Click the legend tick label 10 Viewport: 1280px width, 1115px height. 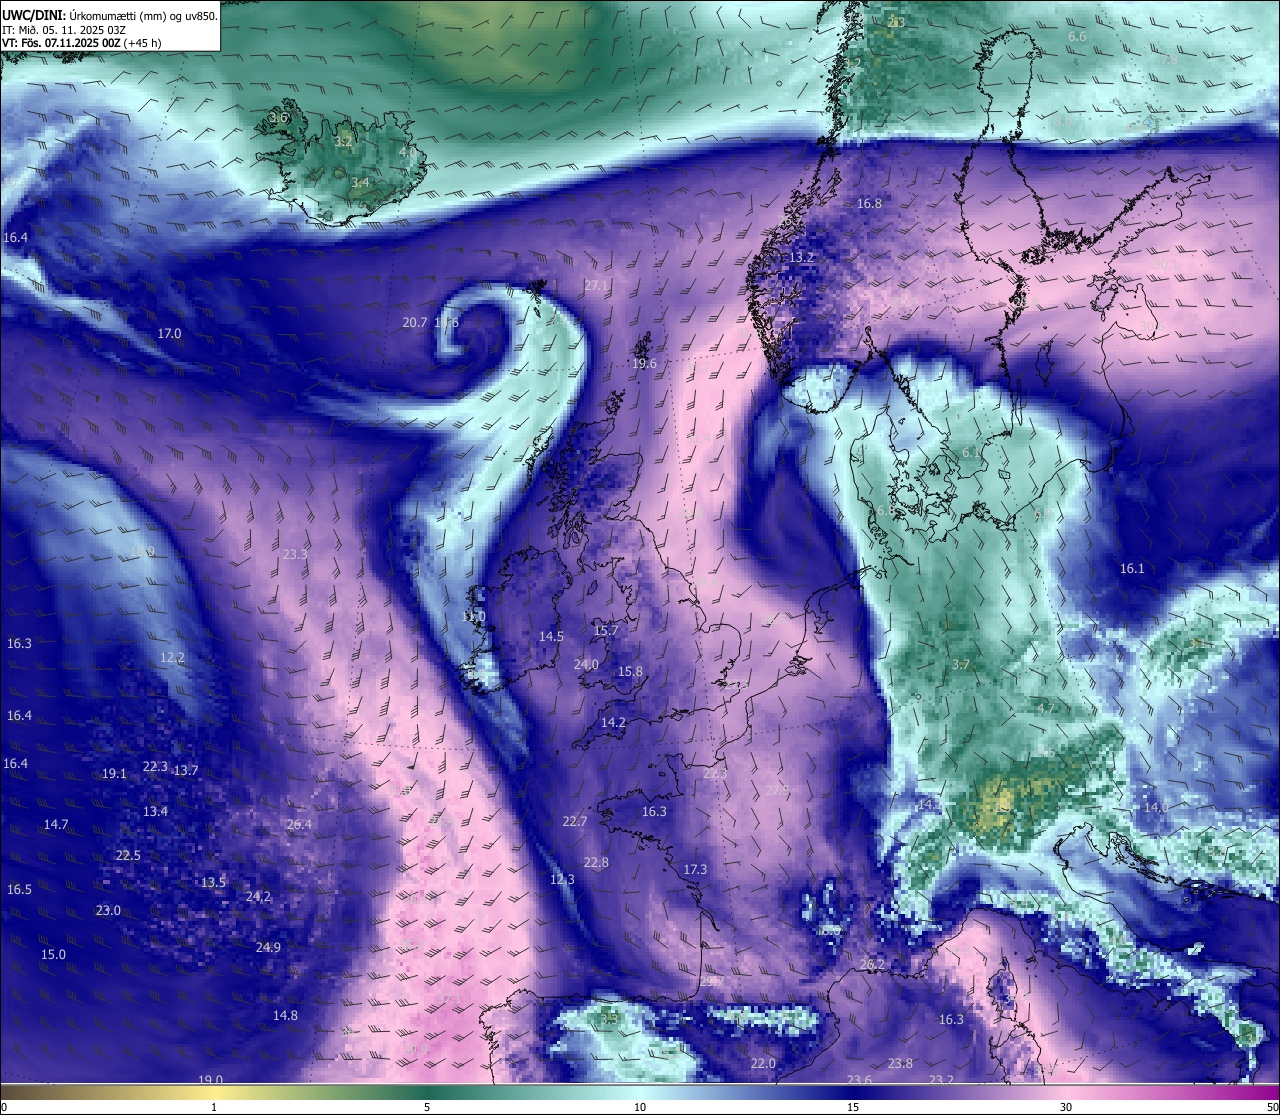coord(640,1107)
